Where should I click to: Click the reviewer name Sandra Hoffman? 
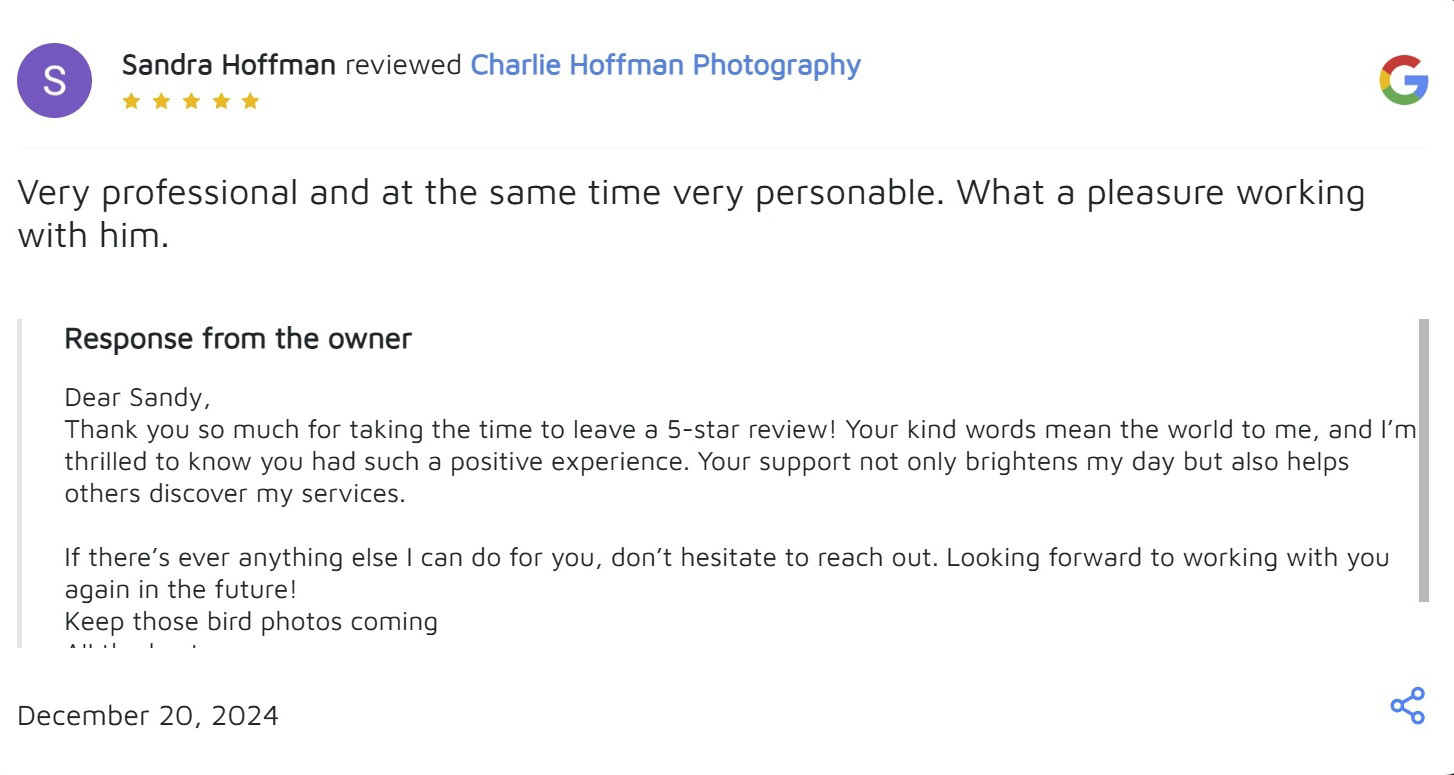228,65
